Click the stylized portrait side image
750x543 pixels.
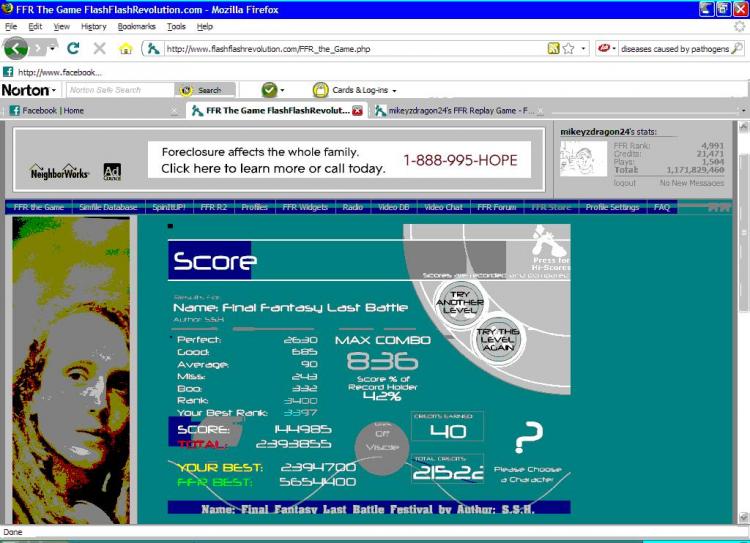(71, 369)
